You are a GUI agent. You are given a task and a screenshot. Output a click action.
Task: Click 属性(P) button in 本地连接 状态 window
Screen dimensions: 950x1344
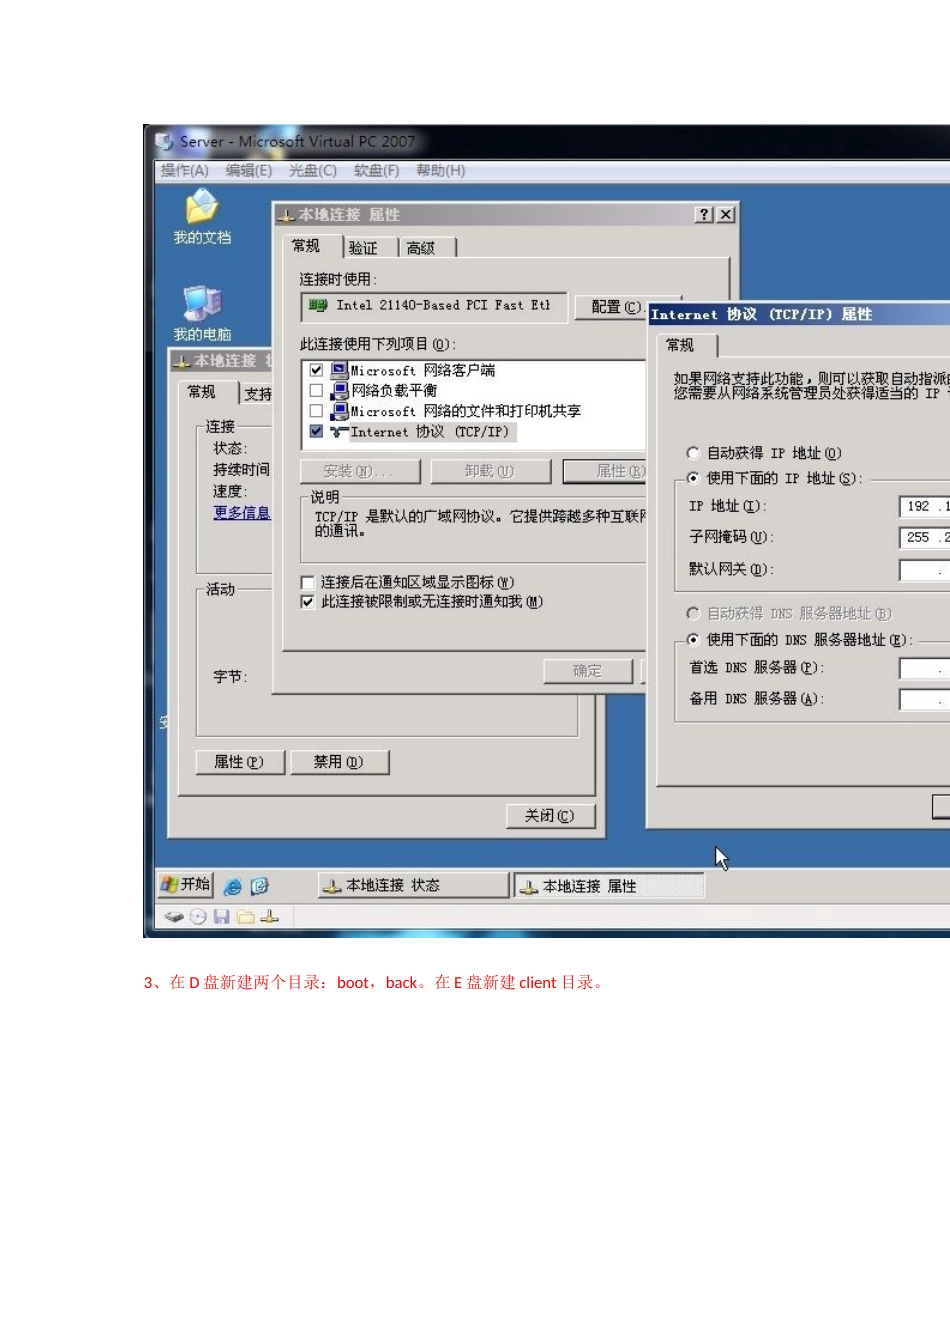point(240,762)
